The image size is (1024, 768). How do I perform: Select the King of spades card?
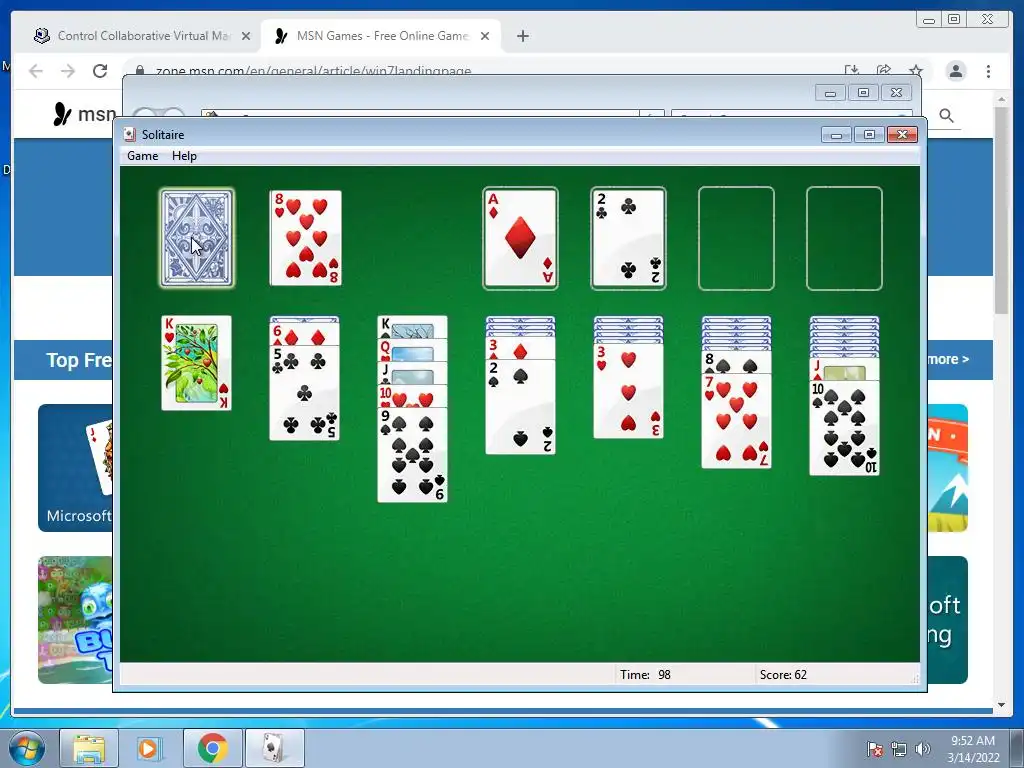pos(413,327)
